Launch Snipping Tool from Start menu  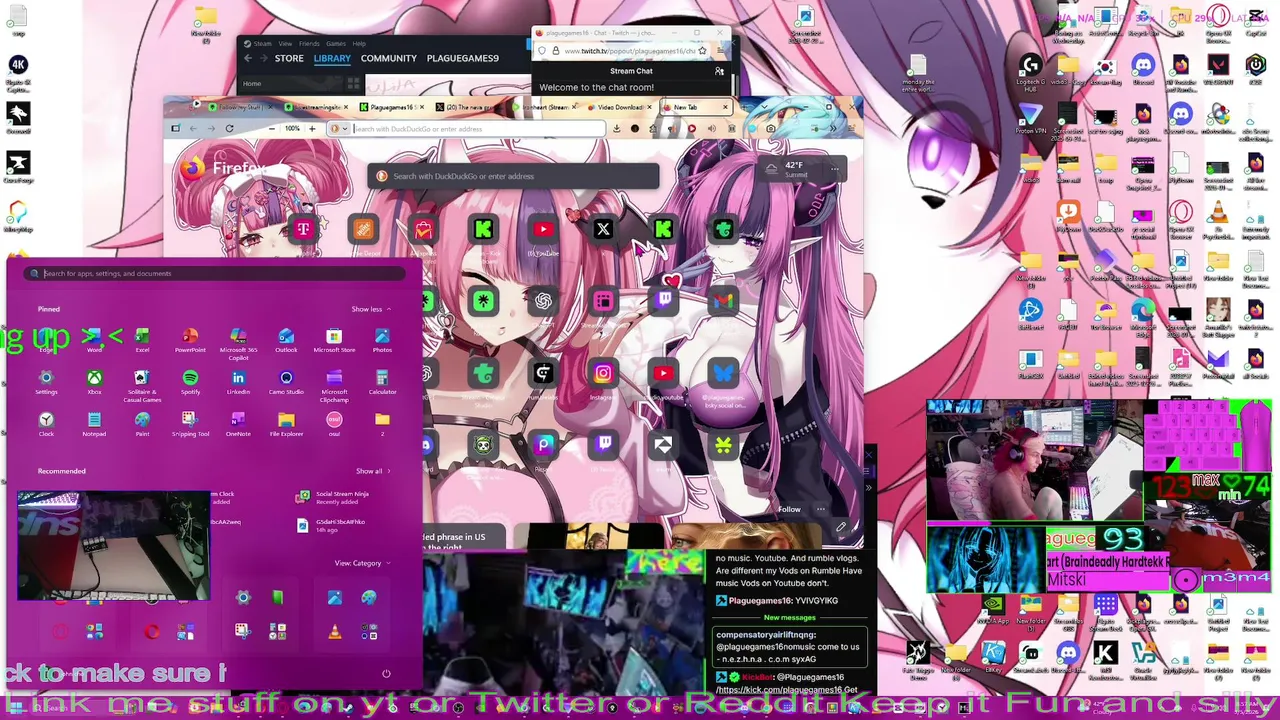pyautogui.click(x=190, y=424)
